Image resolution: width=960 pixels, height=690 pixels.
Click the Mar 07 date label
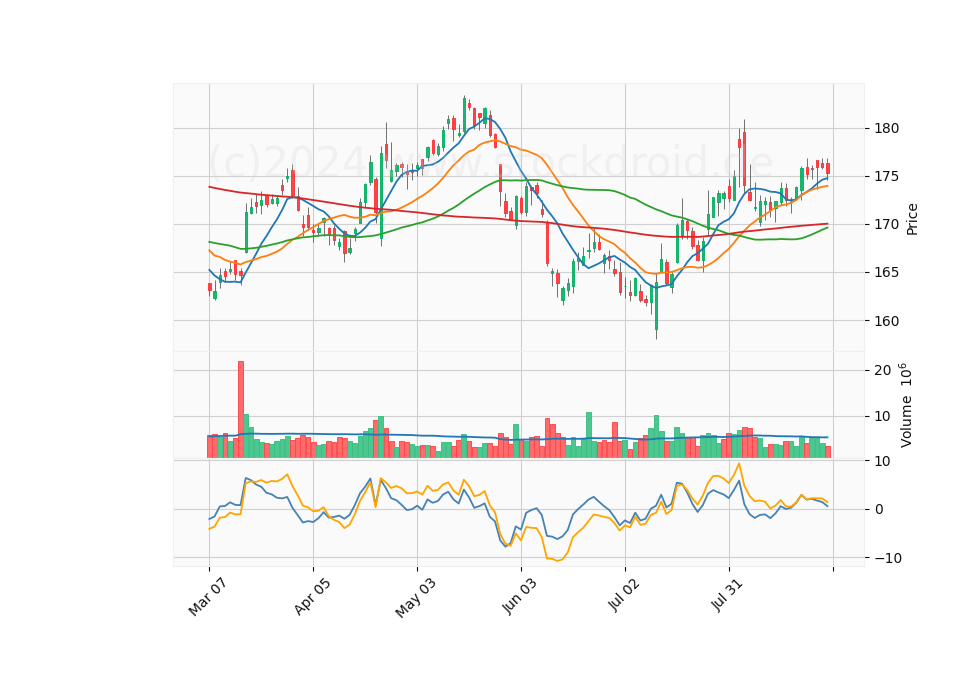pos(208,597)
